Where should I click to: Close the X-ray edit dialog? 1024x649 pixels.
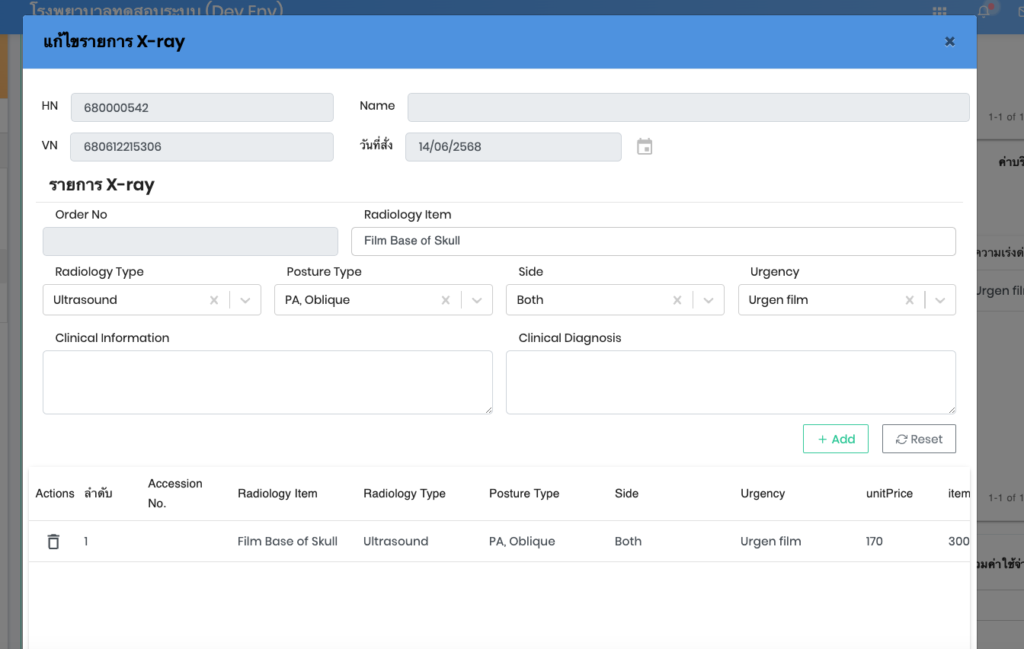click(949, 41)
